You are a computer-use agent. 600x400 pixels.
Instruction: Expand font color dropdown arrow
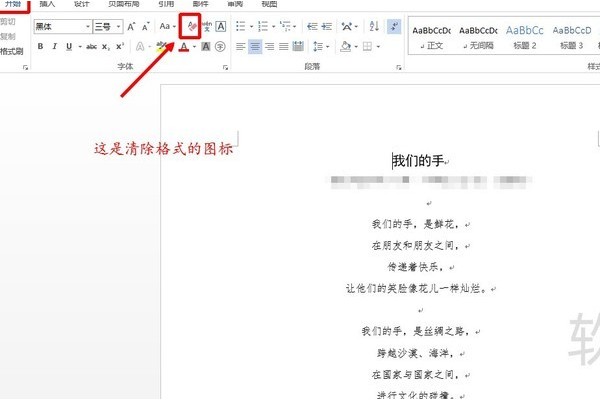pyautogui.click(x=194, y=47)
